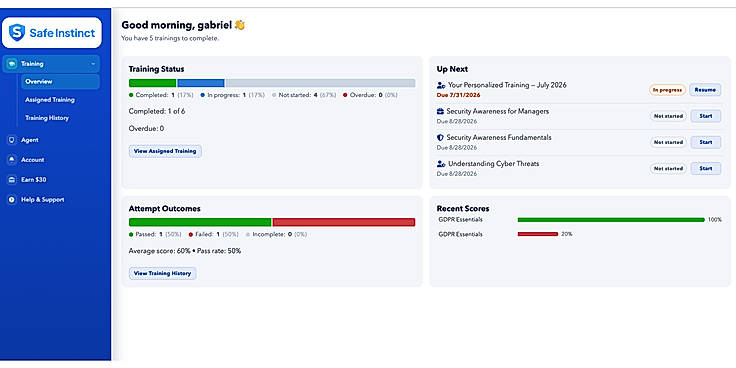
Task: Click the 'In progress: 1 (17%)' legend entry
Action: point(233,95)
